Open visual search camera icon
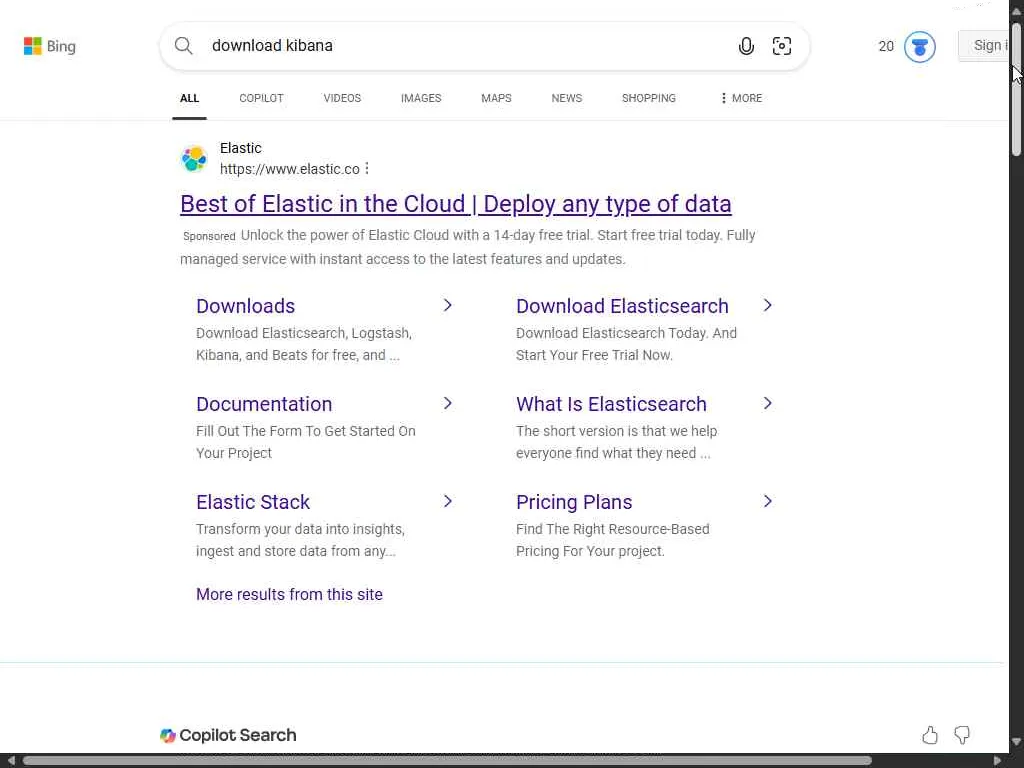This screenshot has height=768, width=1024. click(x=782, y=46)
